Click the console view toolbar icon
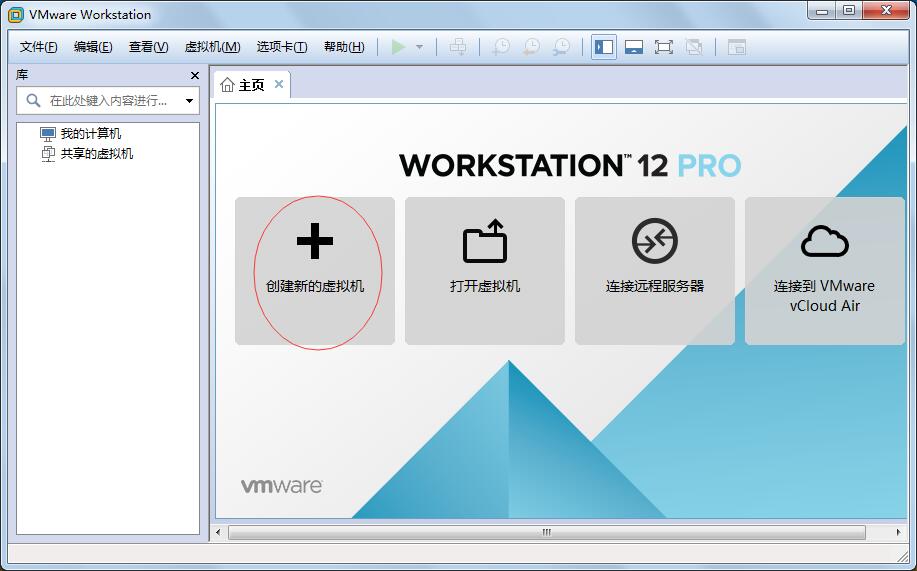 tap(737, 47)
